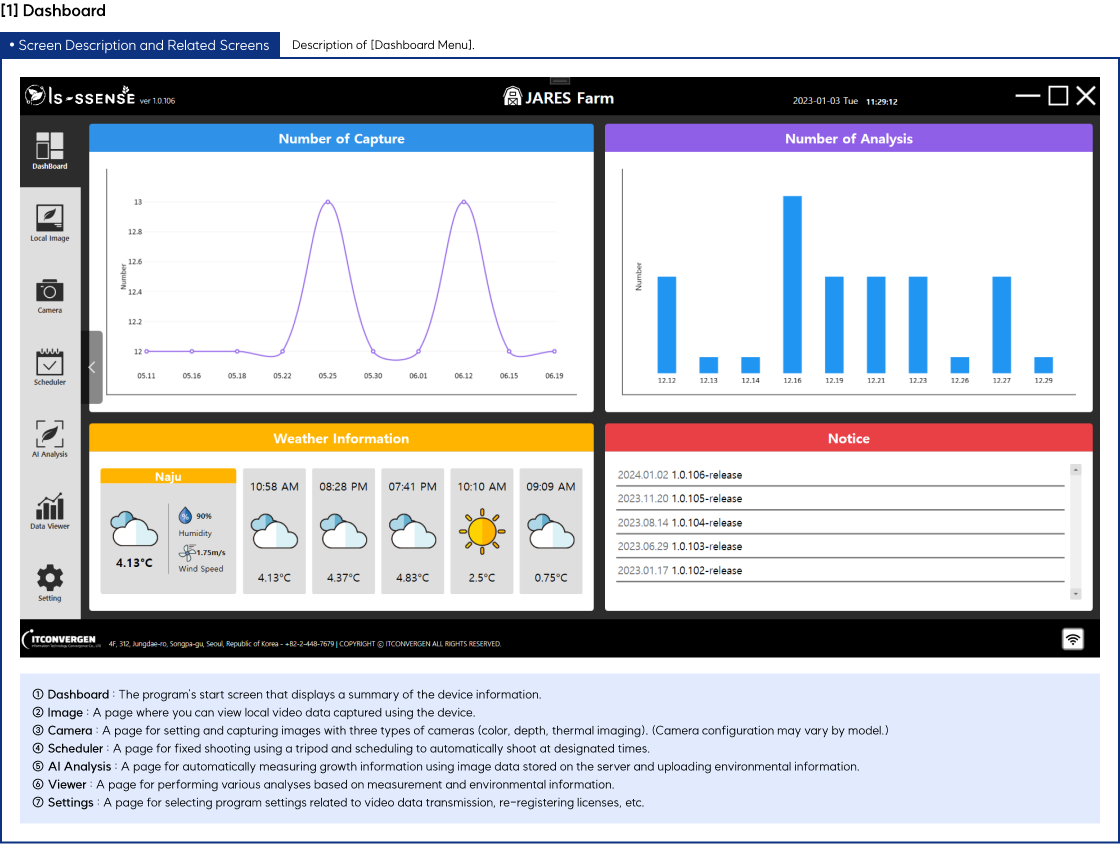
Task: Open the 1.0.106-release notice
Action: (706, 475)
